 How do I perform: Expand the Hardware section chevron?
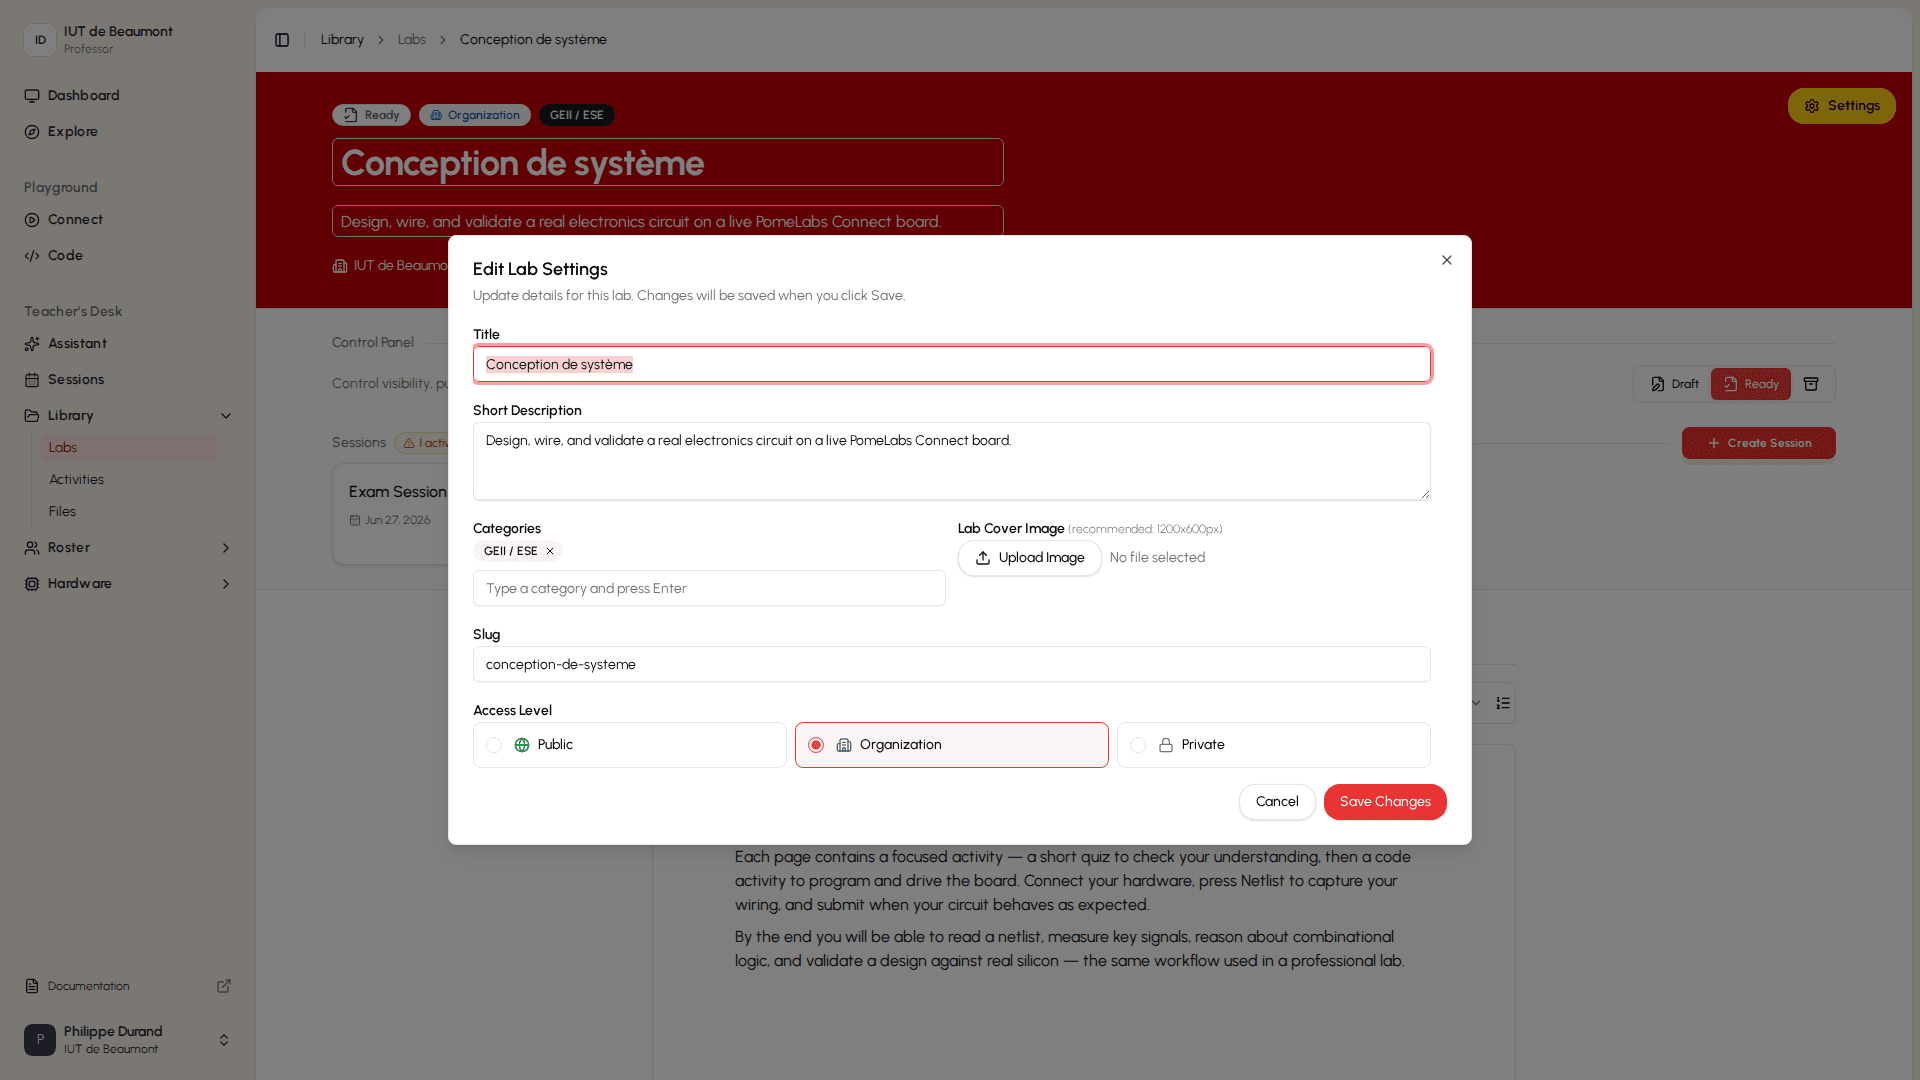pos(226,584)
